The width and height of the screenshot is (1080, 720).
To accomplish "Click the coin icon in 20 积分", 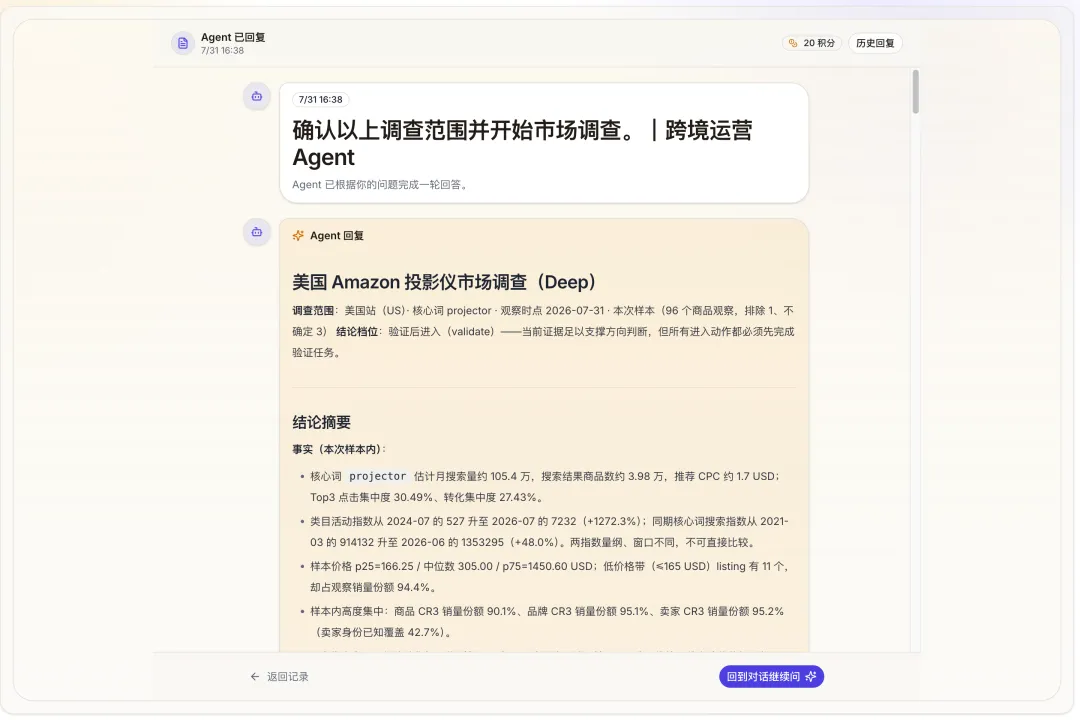I will [793, 43].
